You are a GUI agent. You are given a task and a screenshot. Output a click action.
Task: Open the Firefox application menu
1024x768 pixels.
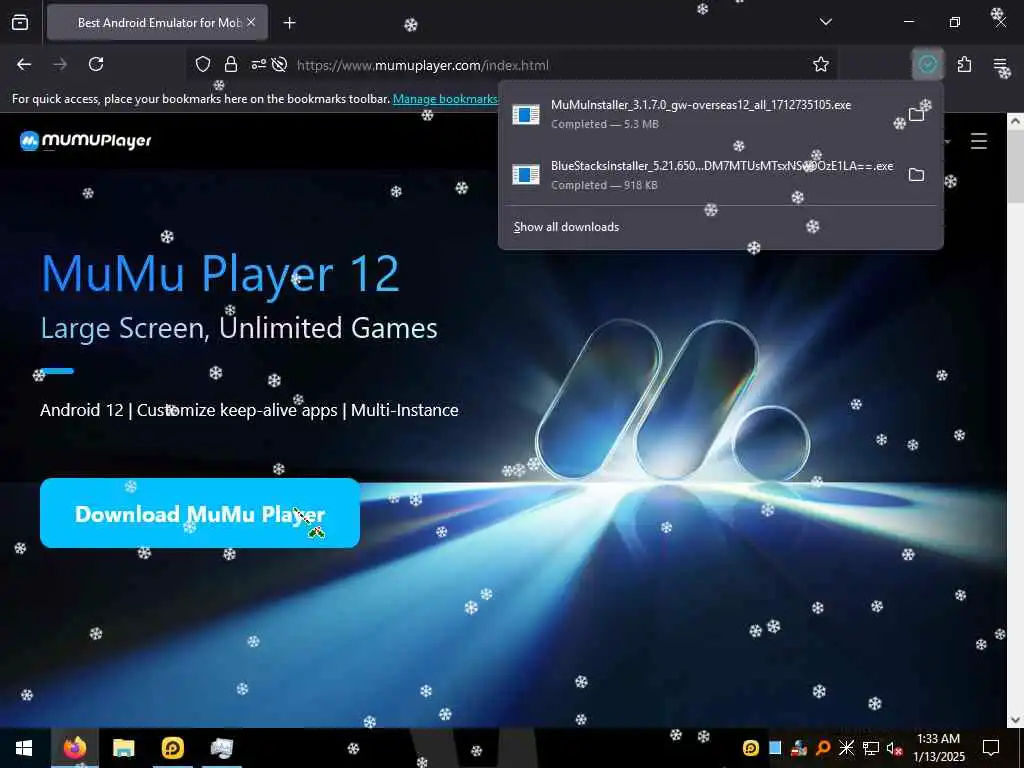coord(1000,64)
